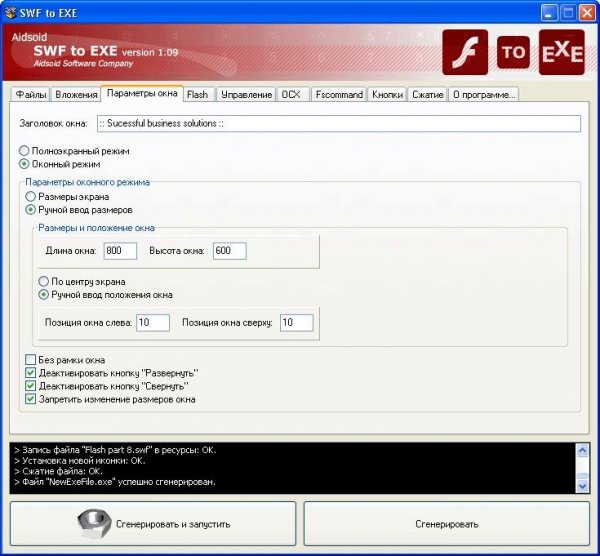
Task: Click log line "Сжатие файла: OK."
Action: click(58, 471)
